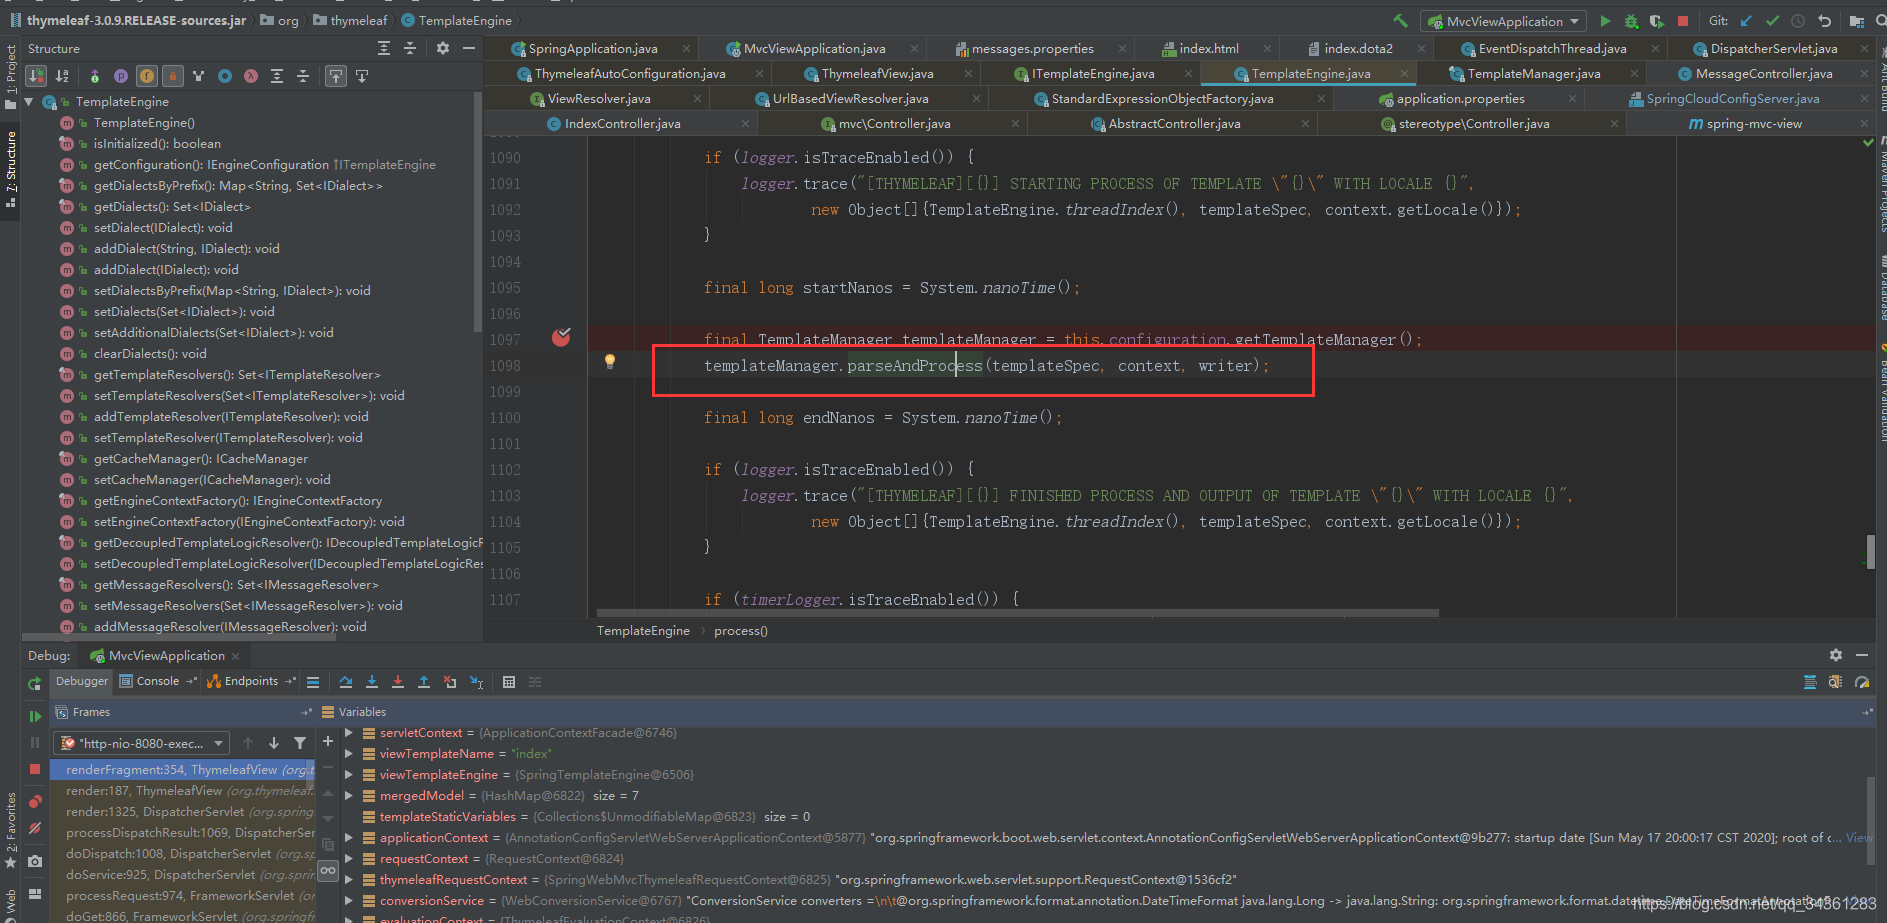This screenshot has width=1887, height=923.
Task: Toggle Show Properties (p) in Structure
Action: [x=121, y=76]
